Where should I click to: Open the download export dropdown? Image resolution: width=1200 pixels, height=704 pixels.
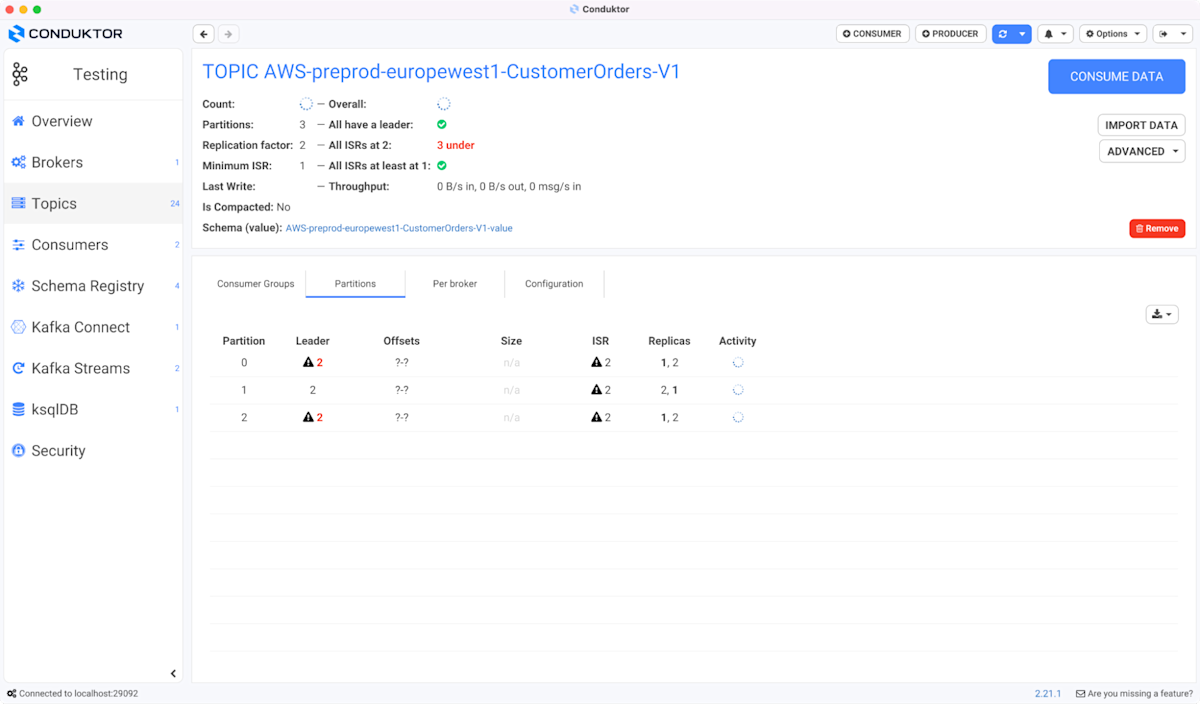pyautogui.click(x=1162, y=314)
